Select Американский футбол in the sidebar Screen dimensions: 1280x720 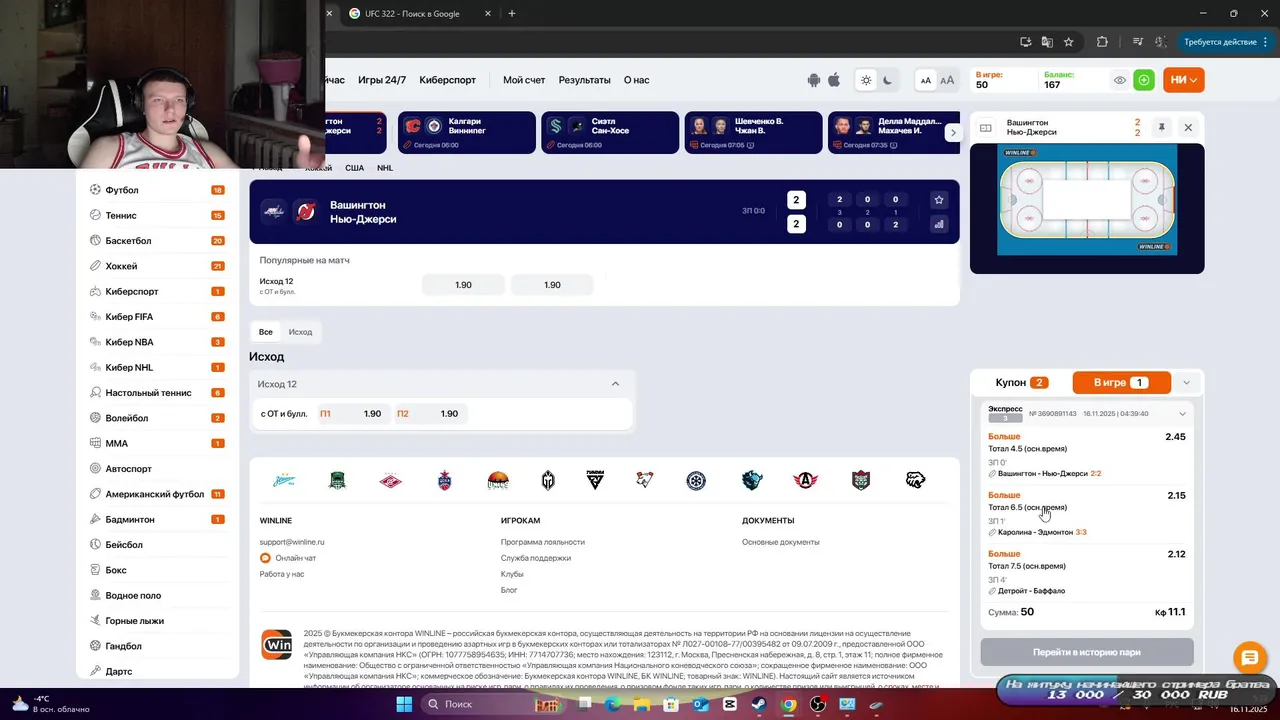(157, 494)
